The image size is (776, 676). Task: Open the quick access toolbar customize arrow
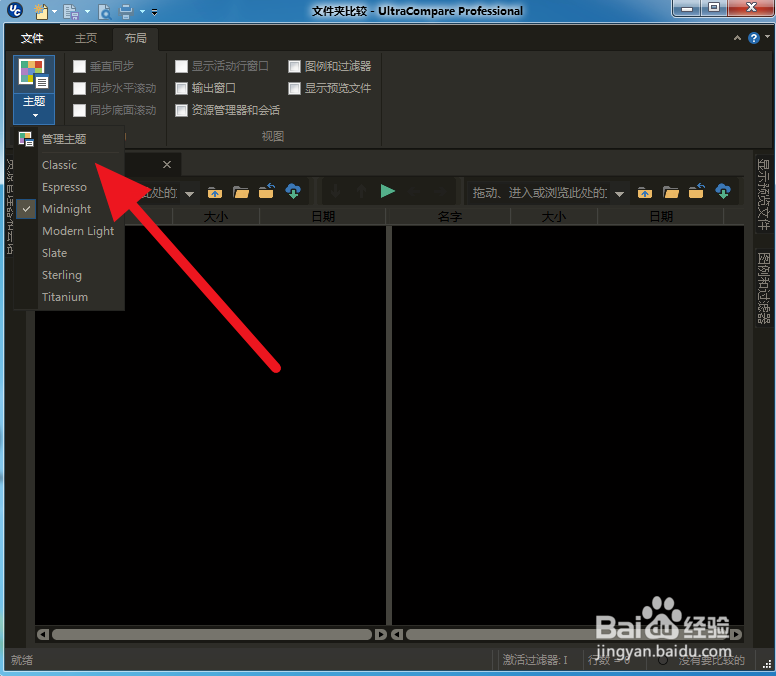click(x=154, y=12)
